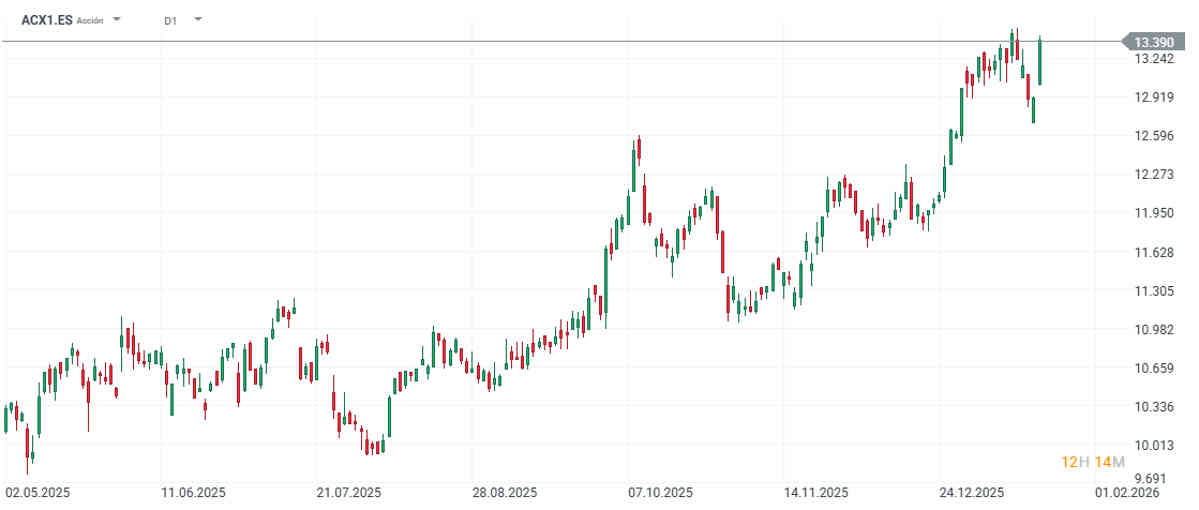Select the 21.07.2025 time axis marker
This screenshot has height=510, width=1199.
[x=348, y=493]
